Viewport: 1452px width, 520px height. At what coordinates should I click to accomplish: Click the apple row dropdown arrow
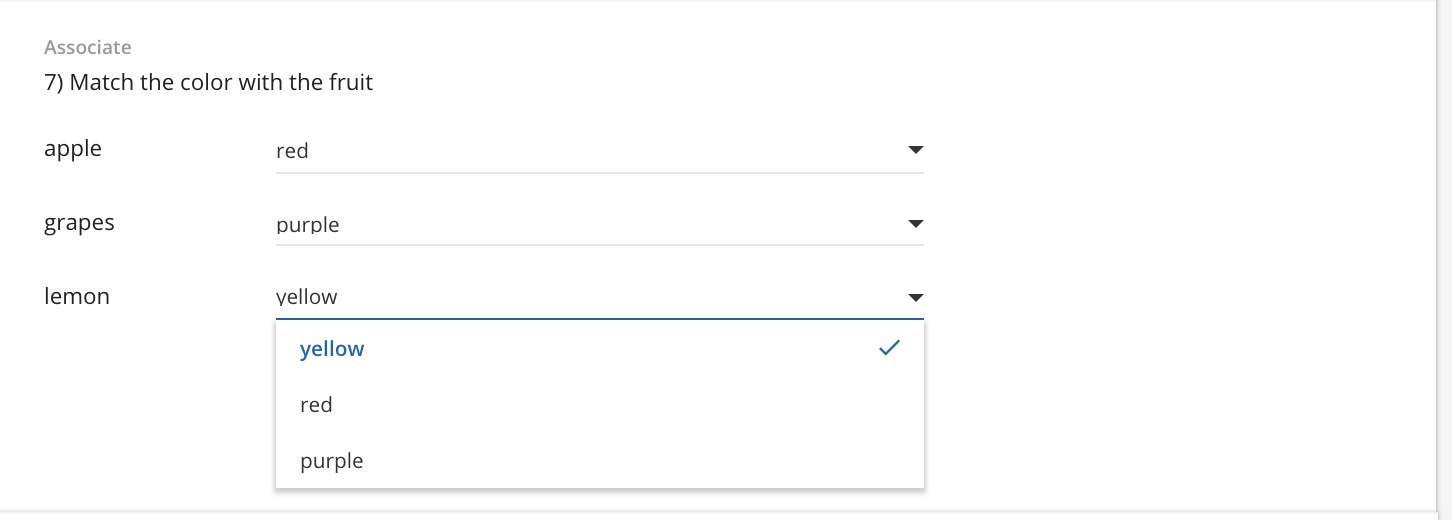pyautogui.click(x=914, y=151)
